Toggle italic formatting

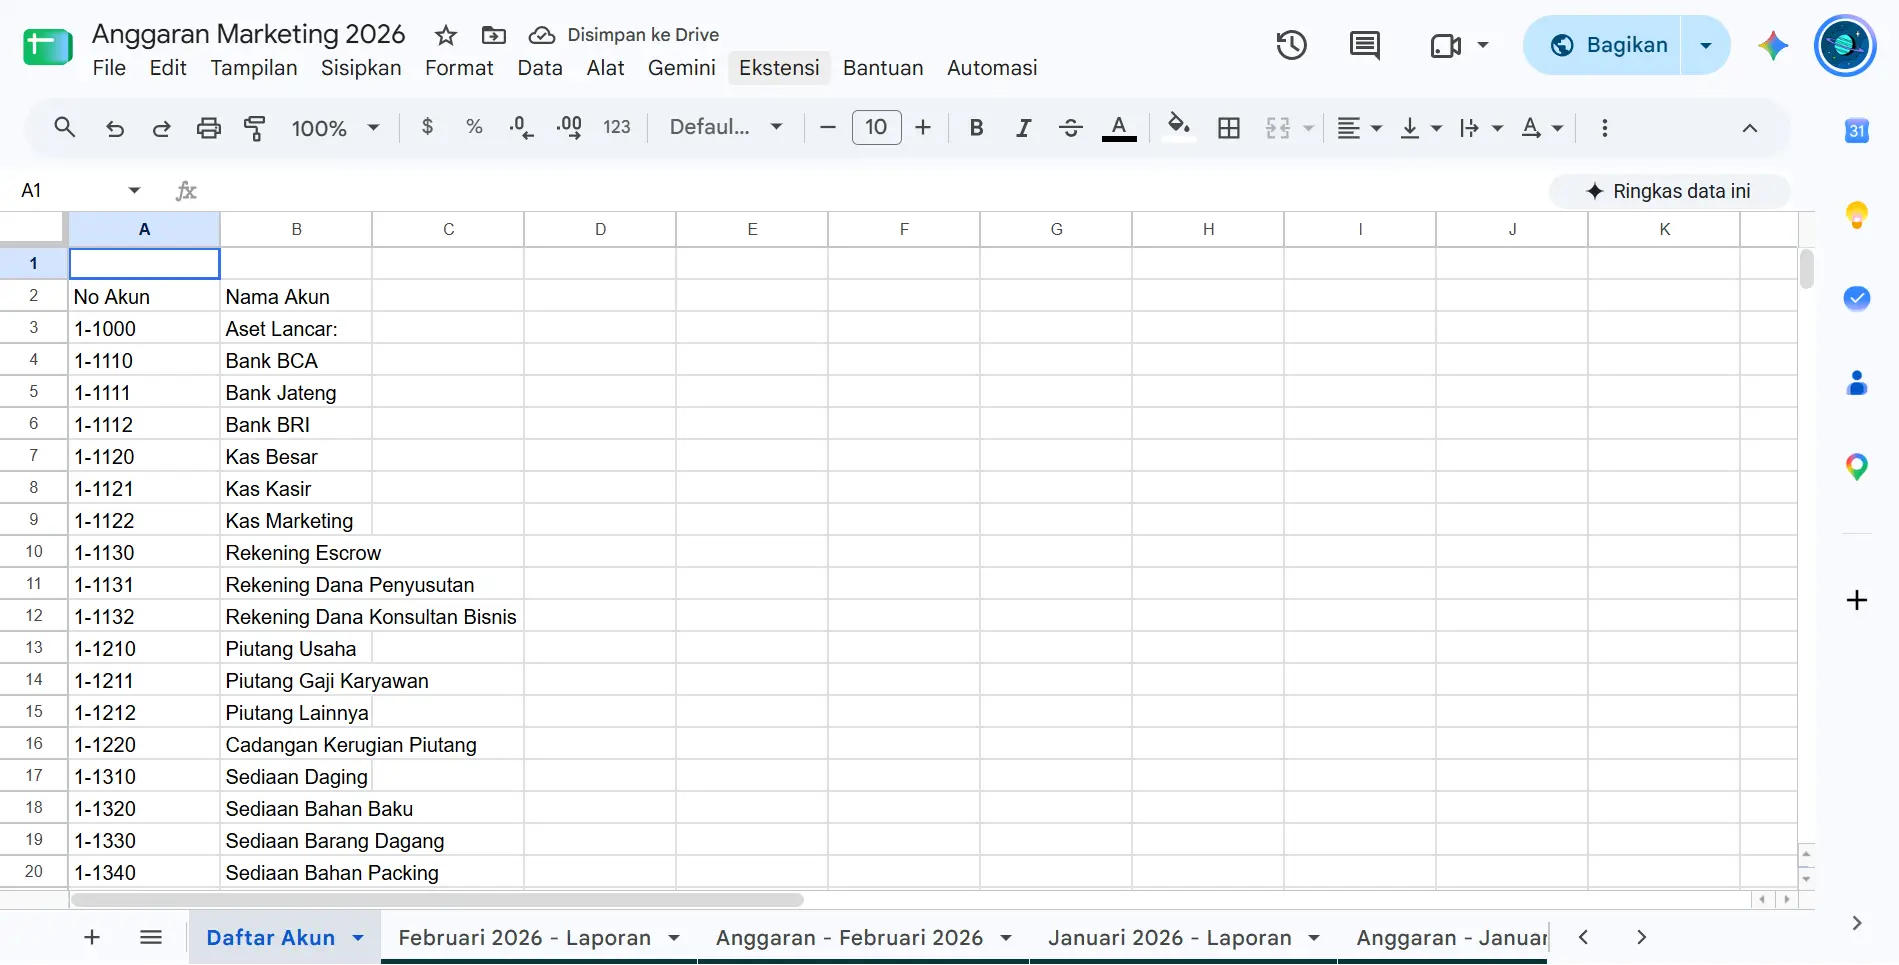pyautogui.click(x=1023, y=128)
